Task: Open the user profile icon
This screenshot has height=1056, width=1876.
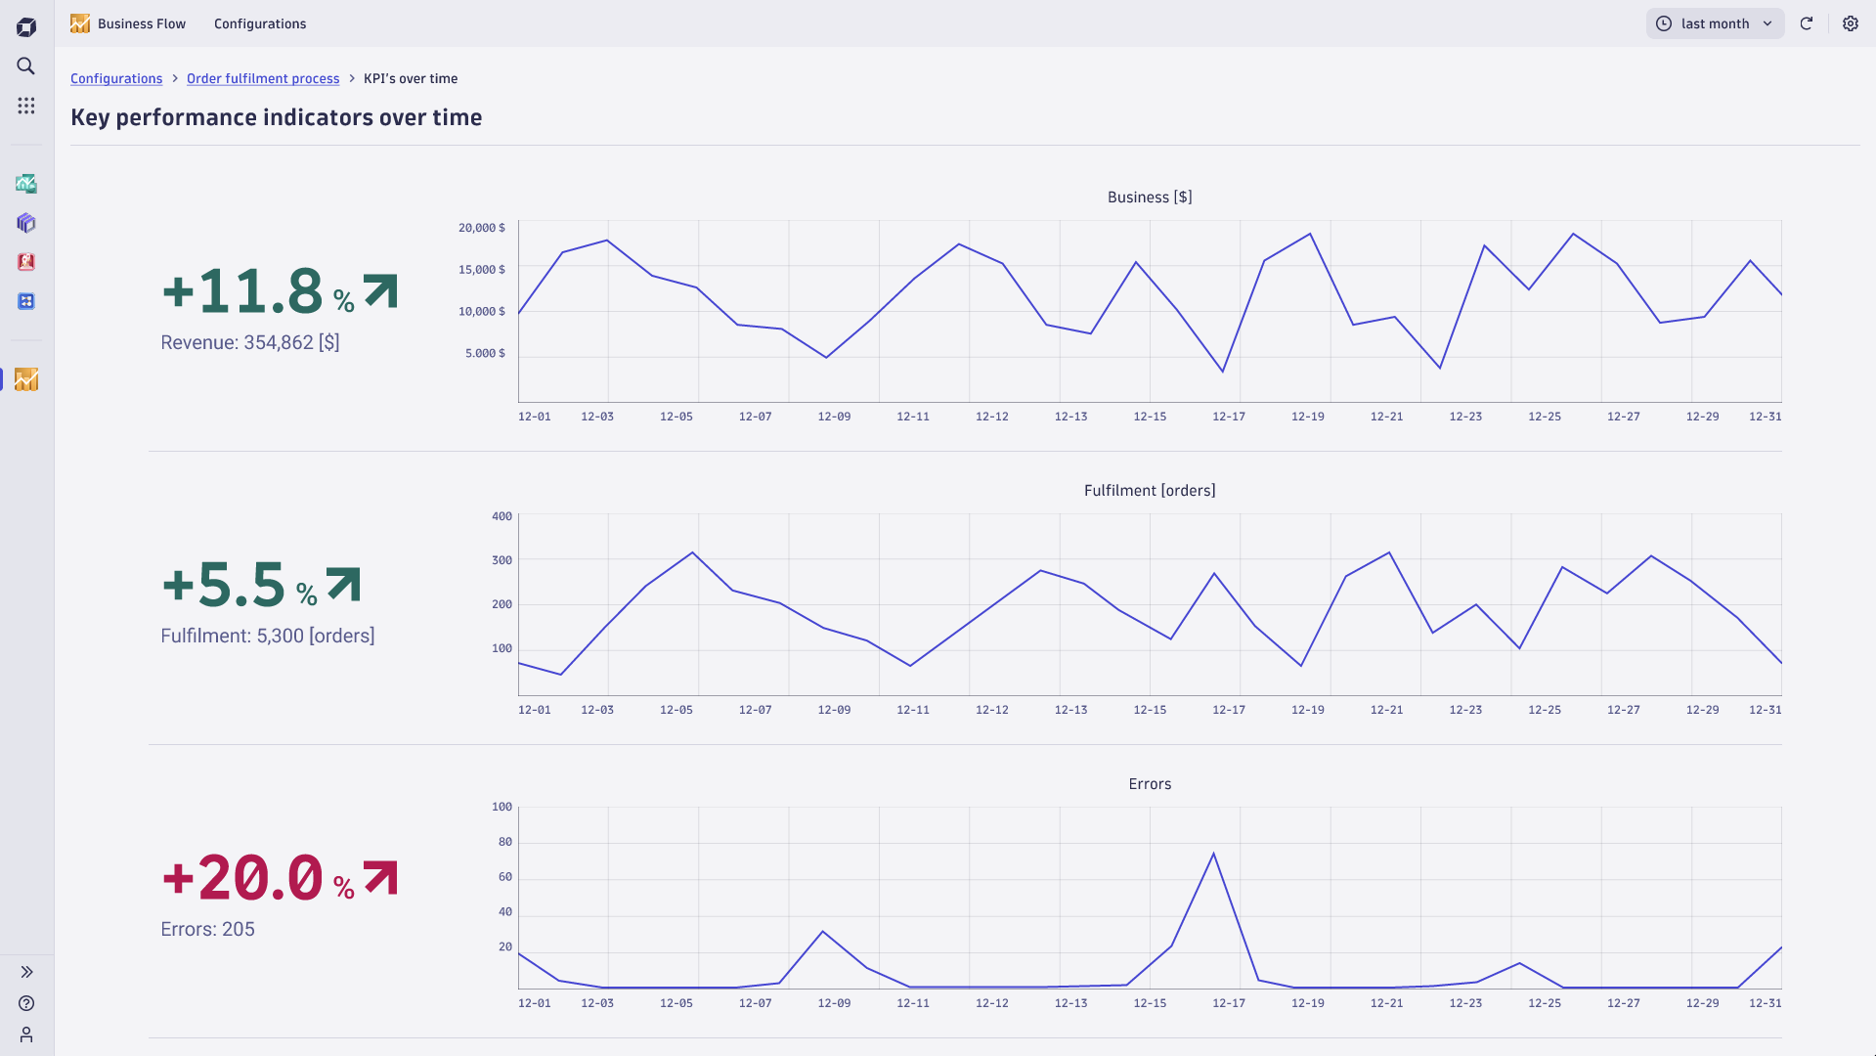Action: click(x=26, y=1034)
